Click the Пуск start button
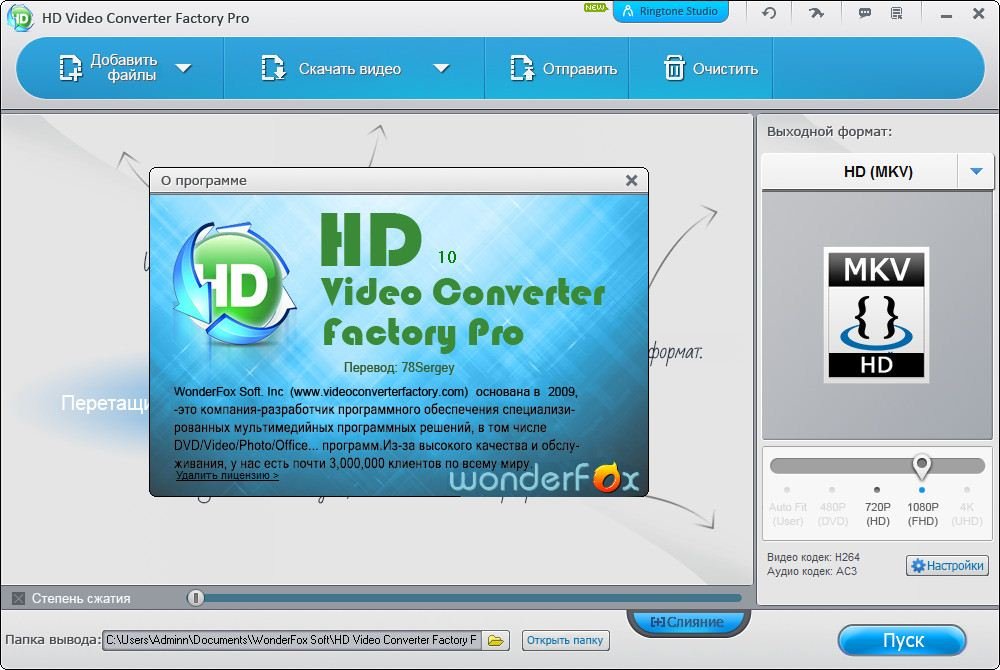The image size is (1000, 670). click(902, 640)
